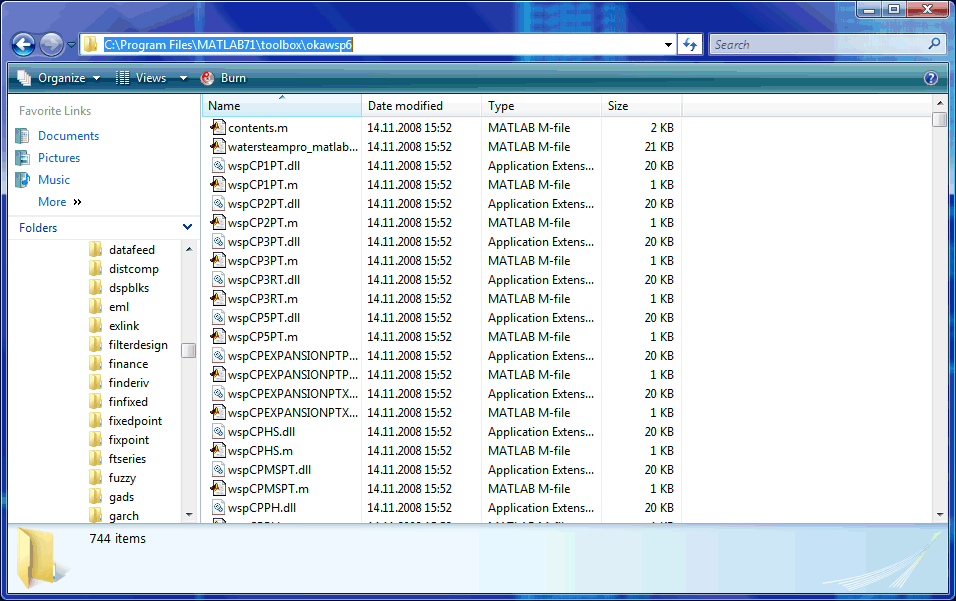The image size is (956, 601).
Task: Open the Organize menu
Action: coord(59,78)
